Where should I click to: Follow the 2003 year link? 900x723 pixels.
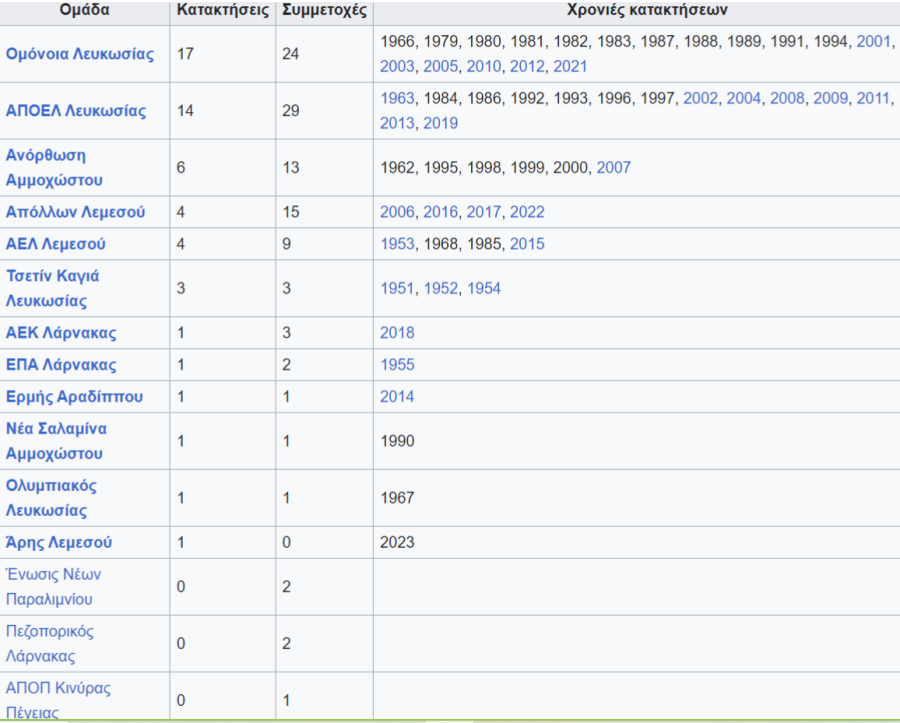(397, 67)
